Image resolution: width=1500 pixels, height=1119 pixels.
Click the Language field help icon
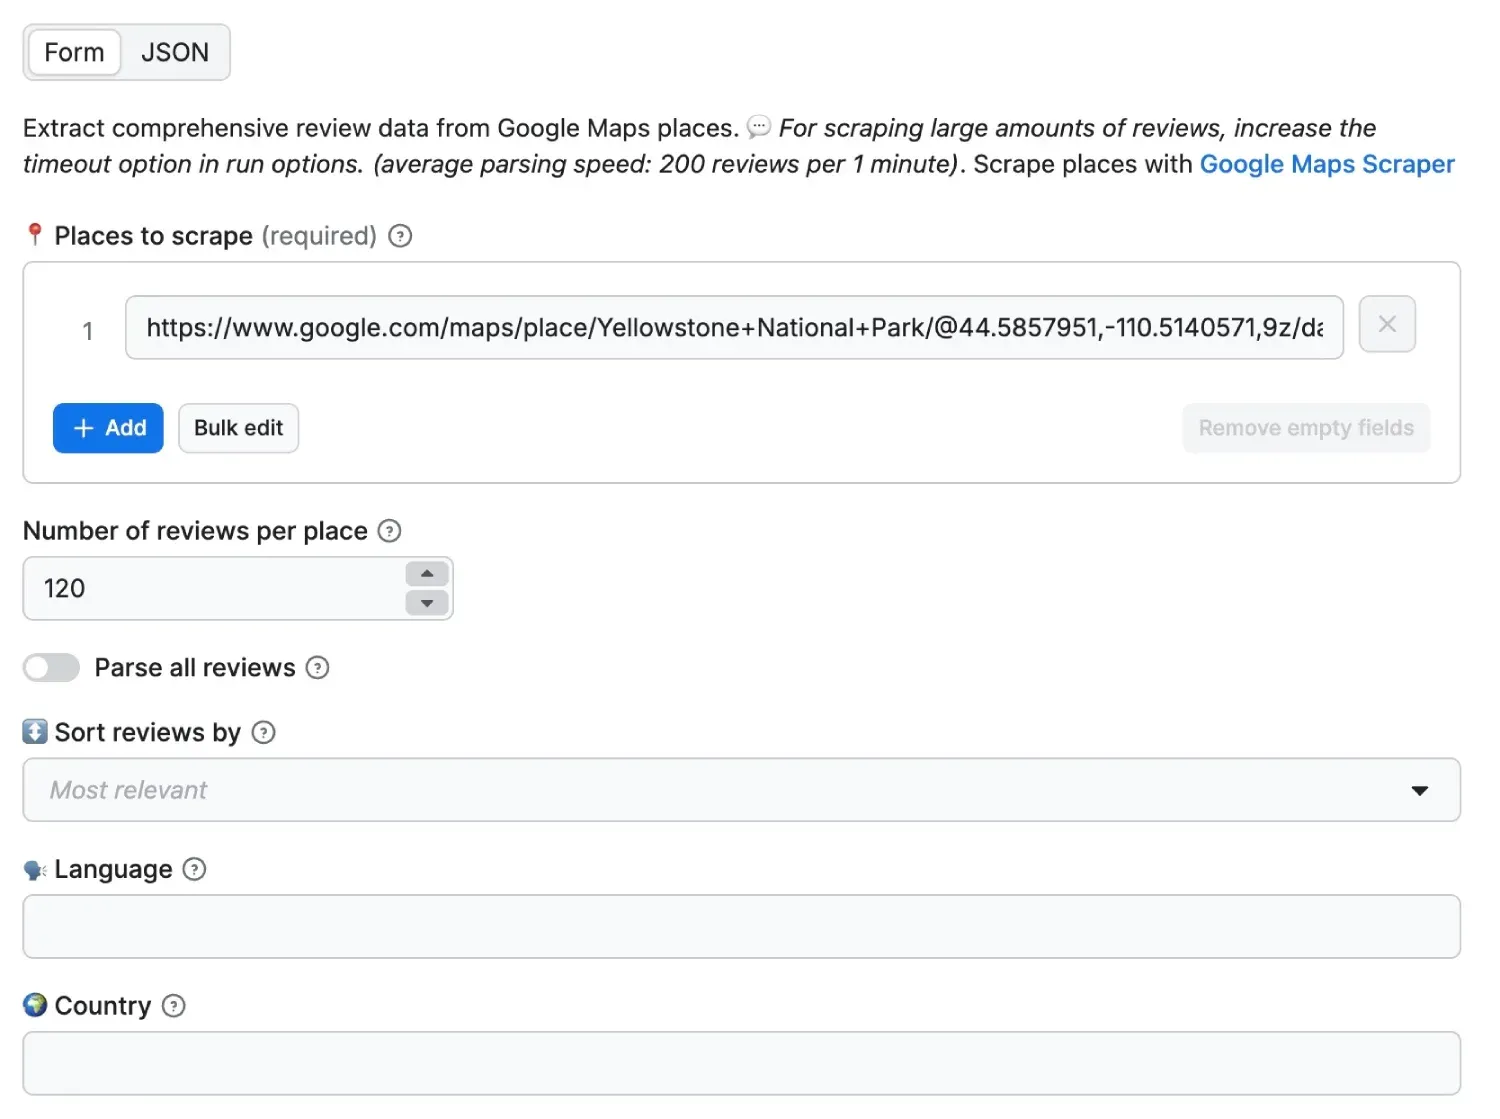click(195, 870)
